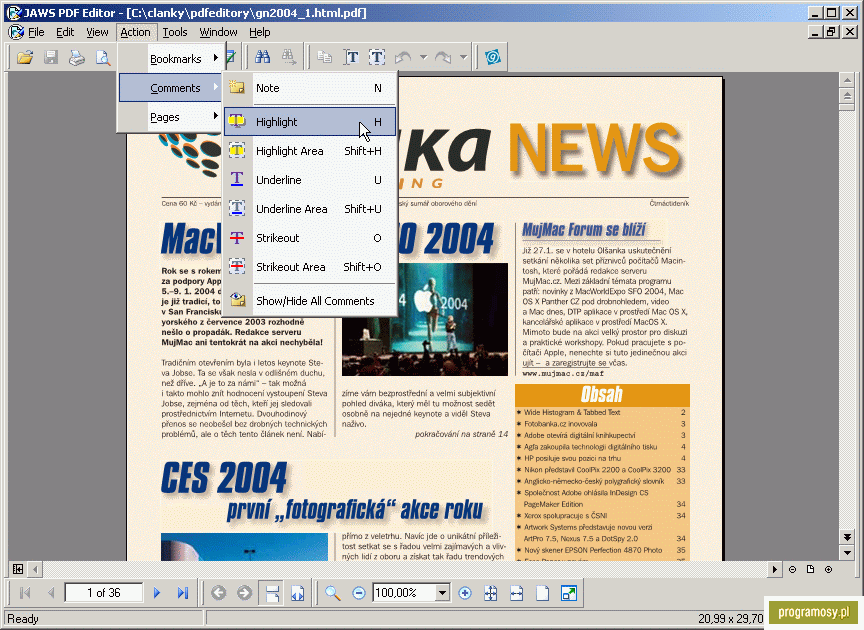The height and width of the screenshot is (630, 864).
Task: Toggle continuous page layout
Action: click(272, 593)
